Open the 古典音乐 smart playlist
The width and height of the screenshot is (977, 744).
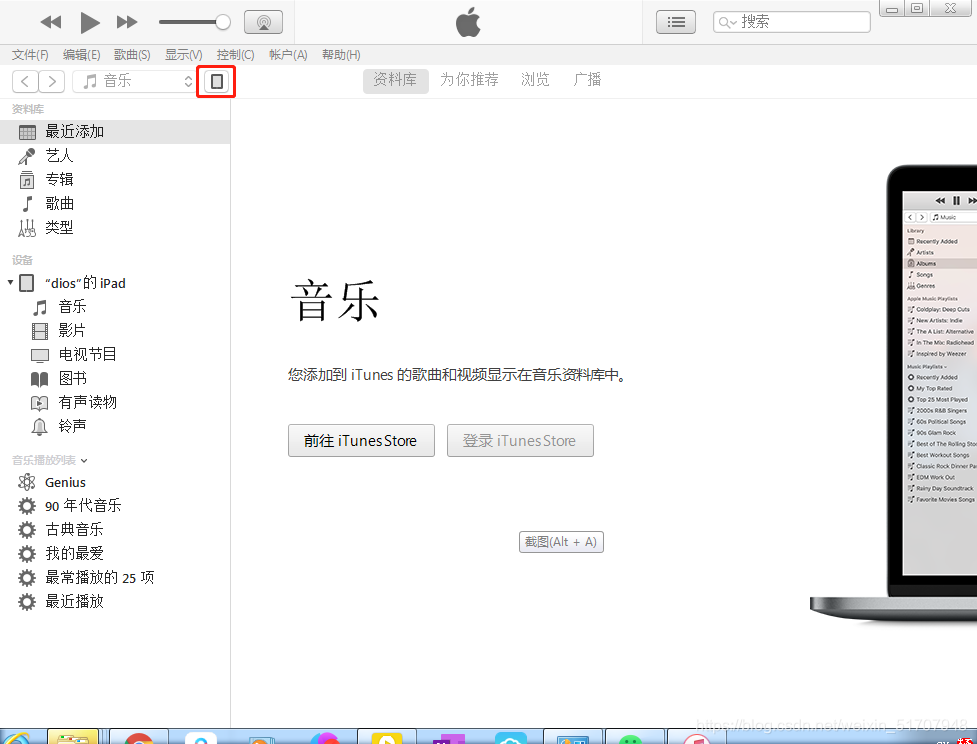click(115, 530)
